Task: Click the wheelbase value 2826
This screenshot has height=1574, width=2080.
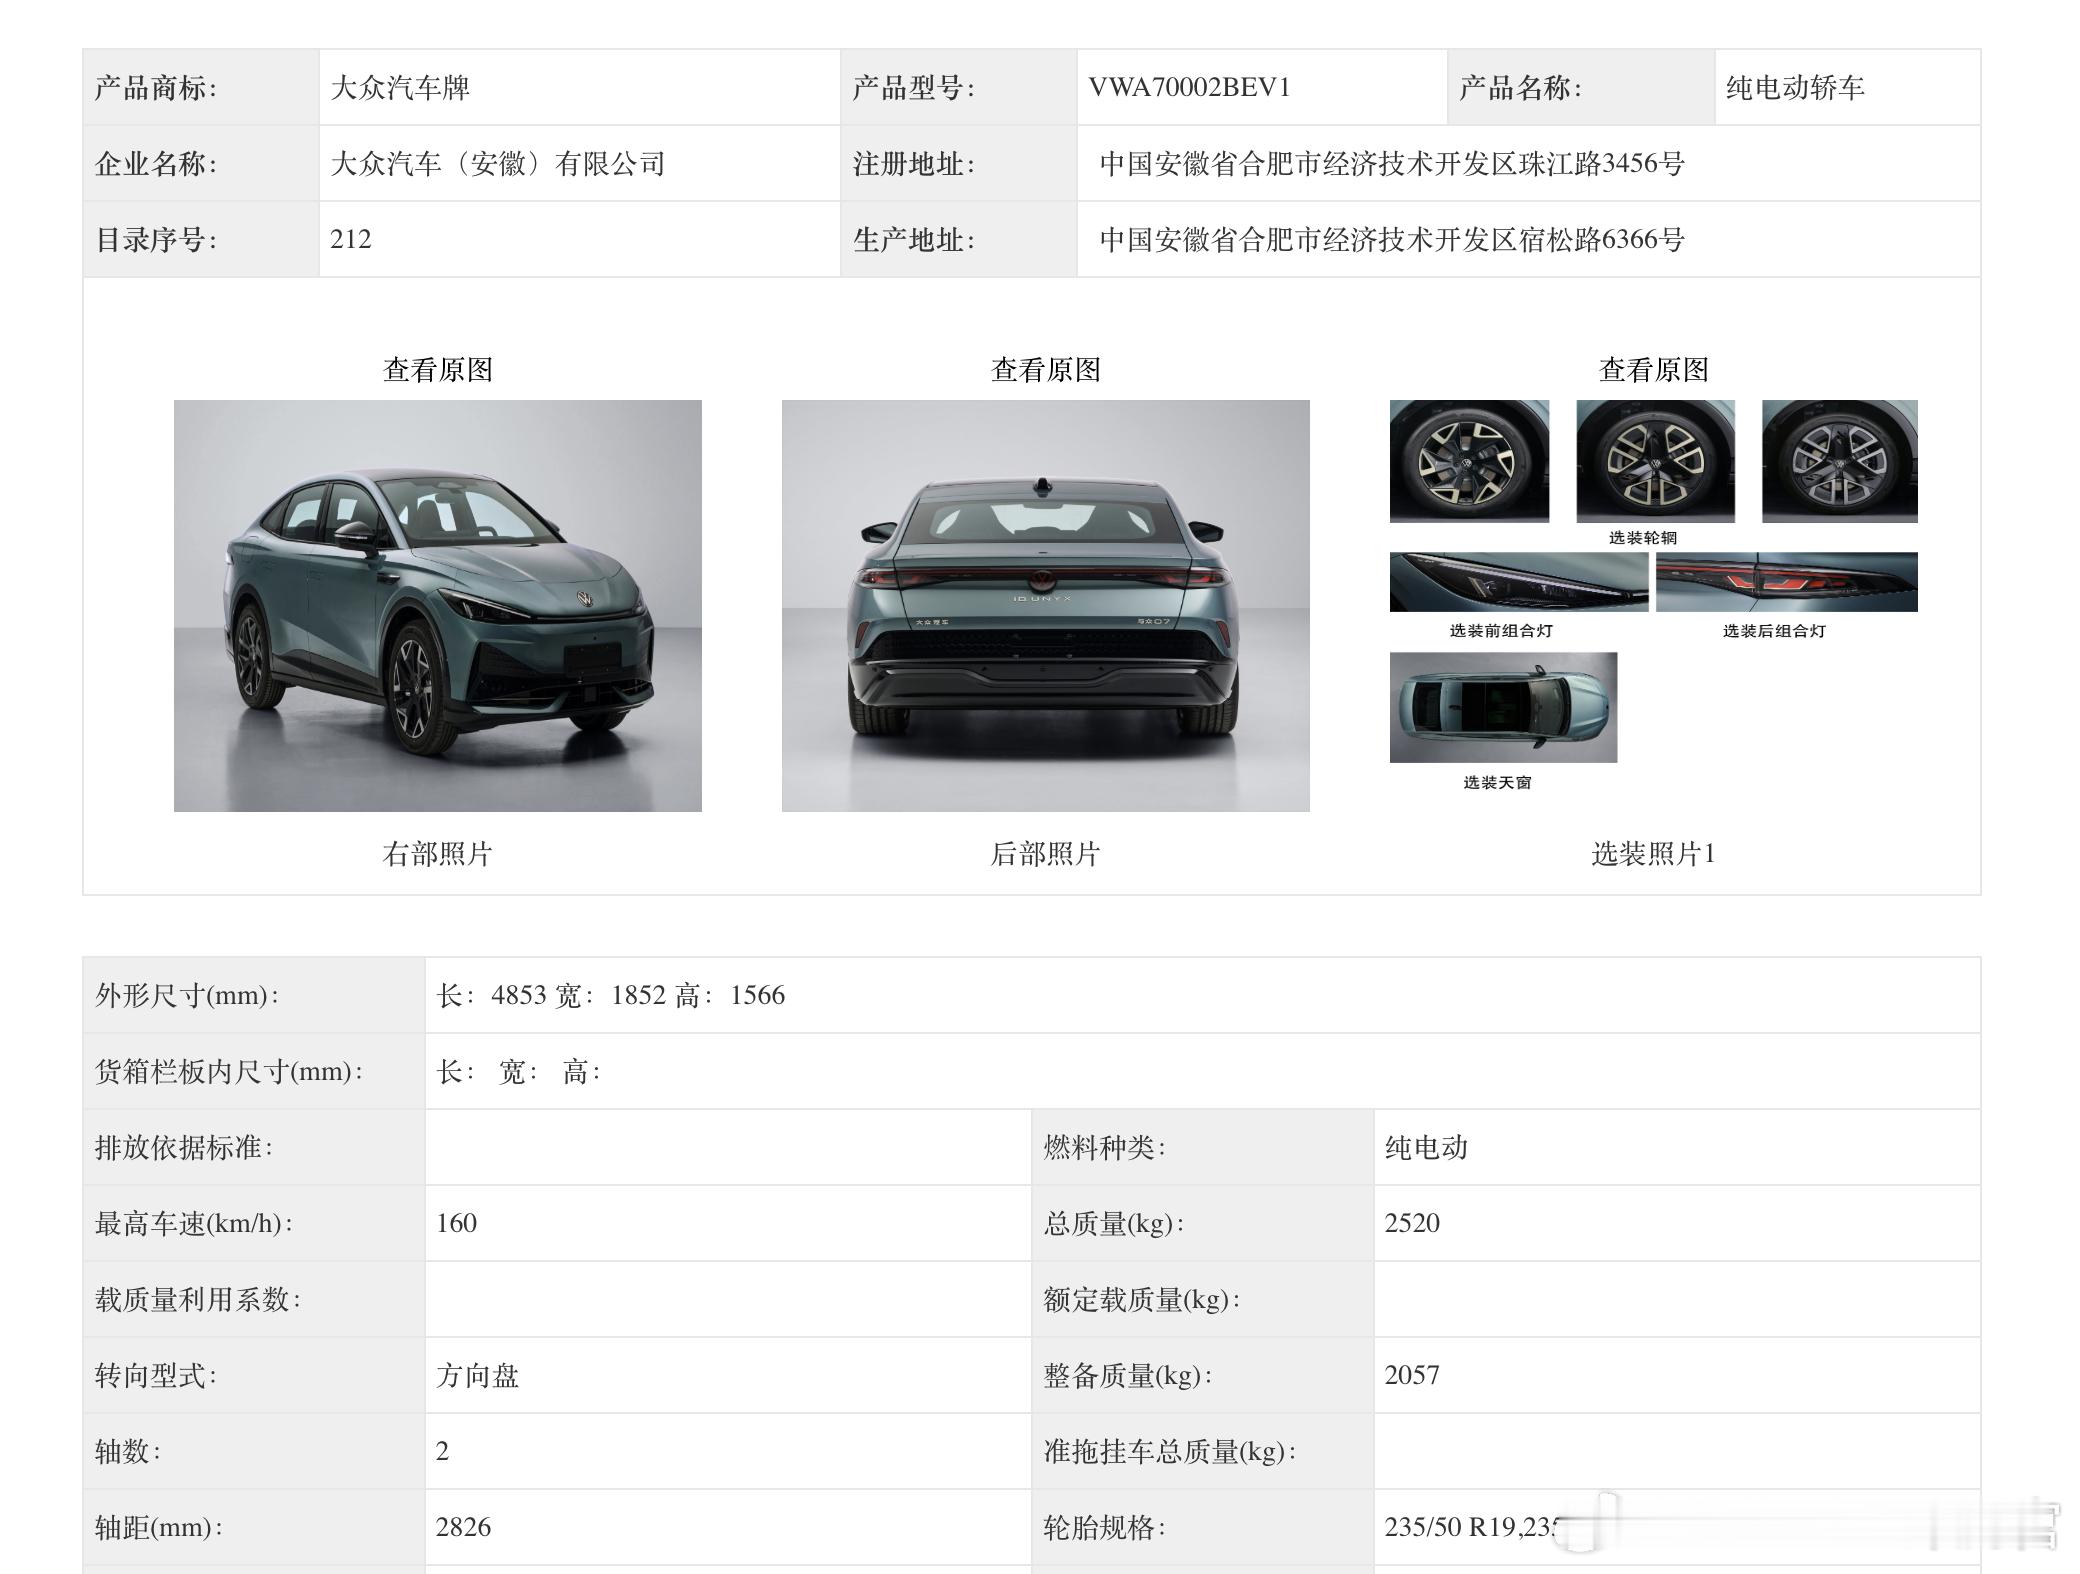Action: pos(463,1527)
